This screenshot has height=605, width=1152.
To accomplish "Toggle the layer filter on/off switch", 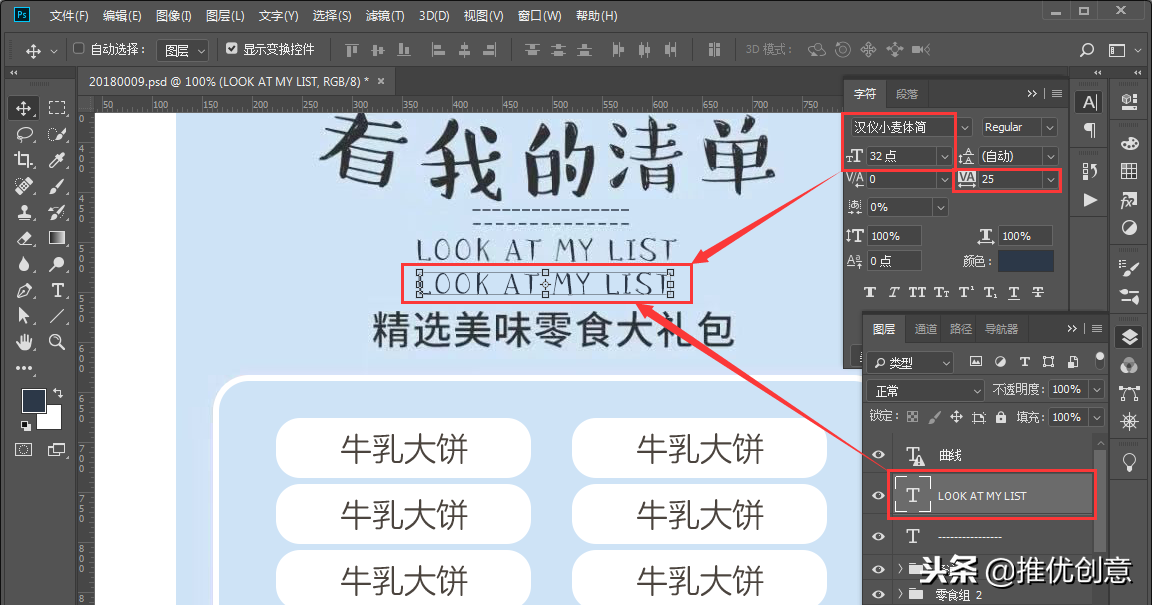I will pos(1099,359).
